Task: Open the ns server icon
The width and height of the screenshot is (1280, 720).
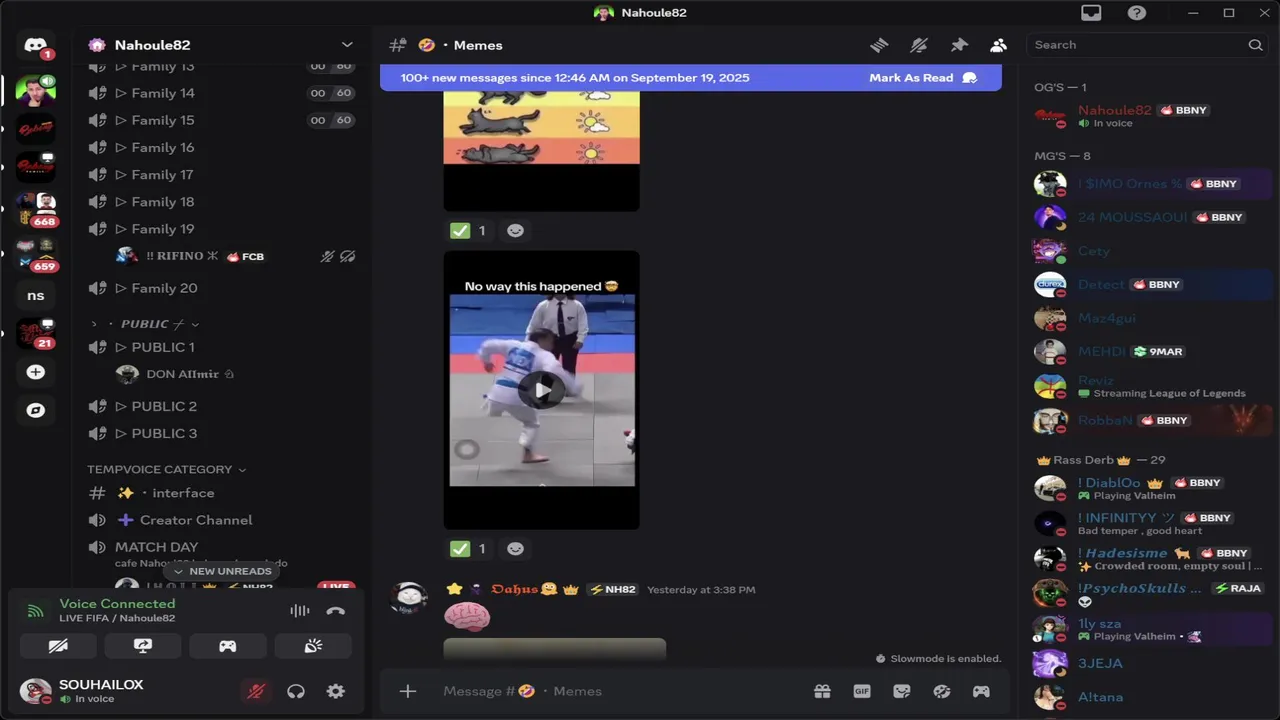Action: tap(36, 295)
